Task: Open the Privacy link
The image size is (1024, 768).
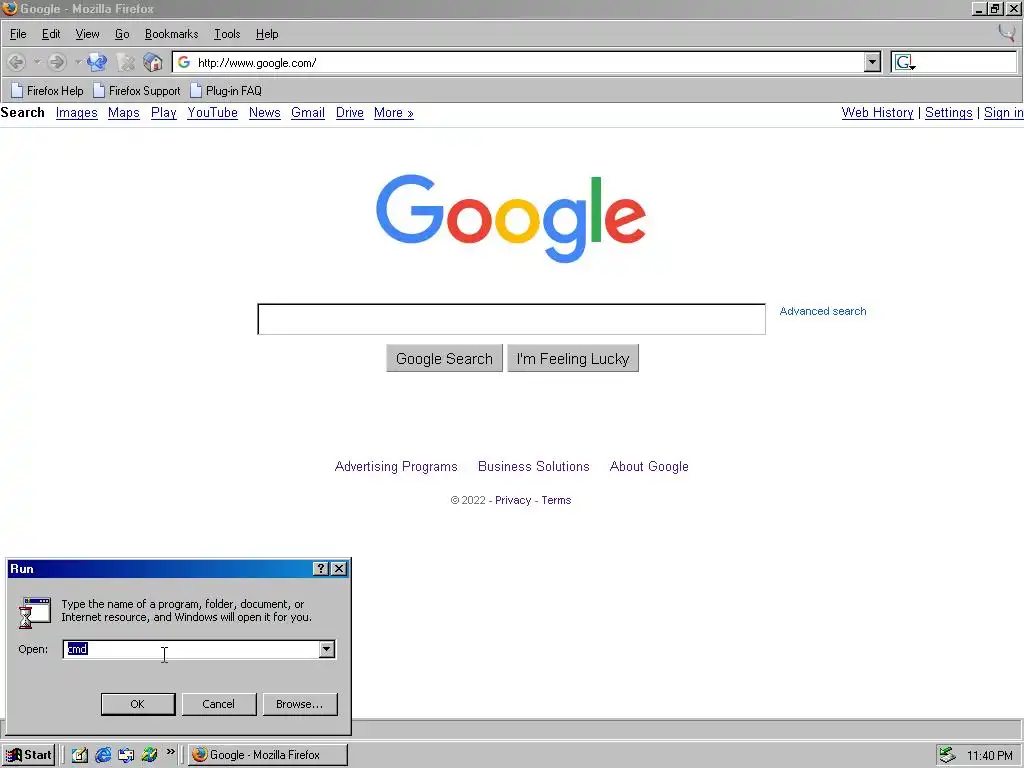Action: point(513,500)
